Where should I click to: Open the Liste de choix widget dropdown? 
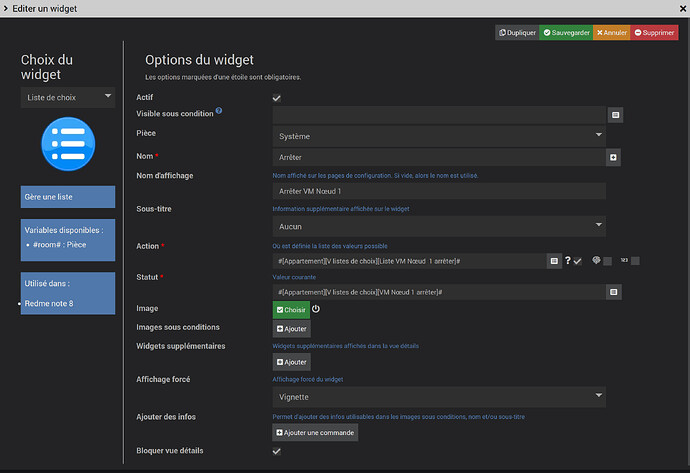coord(68,97)
